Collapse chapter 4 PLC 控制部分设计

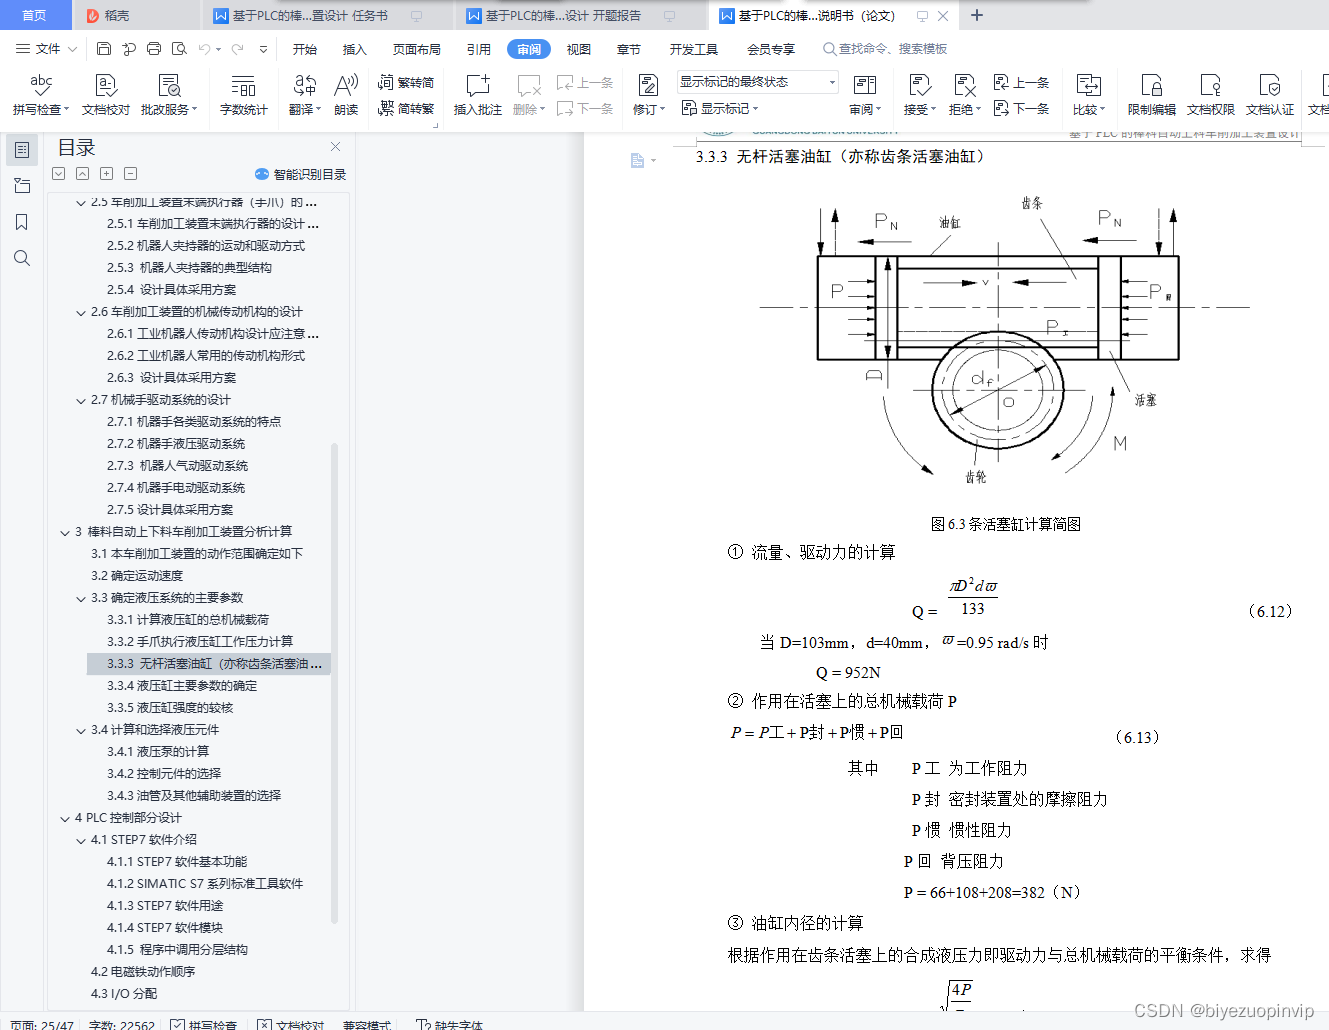click(65, 818)
